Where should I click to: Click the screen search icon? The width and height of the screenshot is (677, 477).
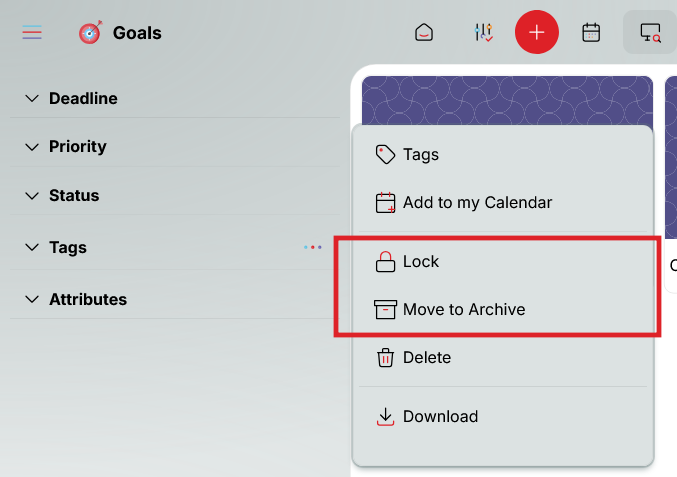click(x=649, y=33)
